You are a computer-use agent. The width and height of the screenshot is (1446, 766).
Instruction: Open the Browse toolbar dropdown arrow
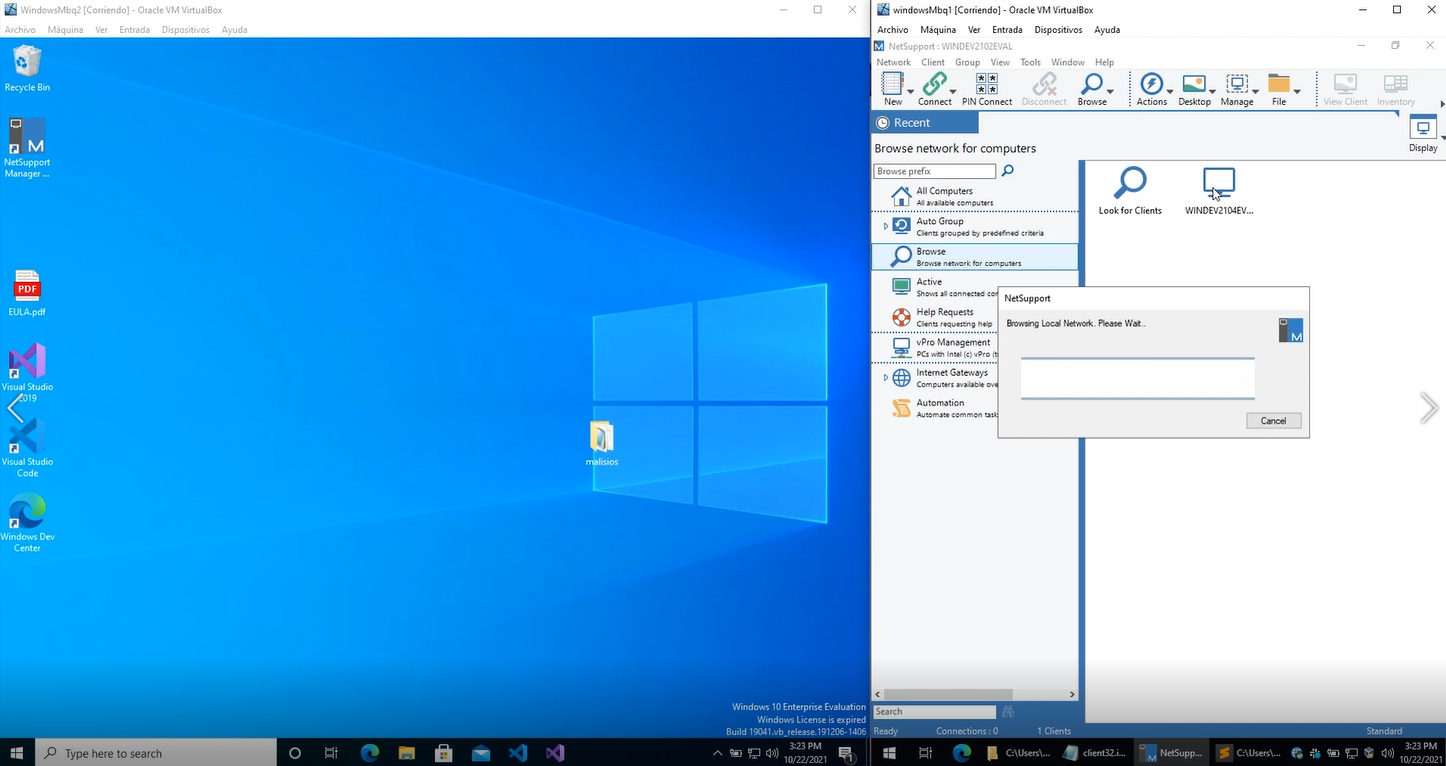point(1110,92)
